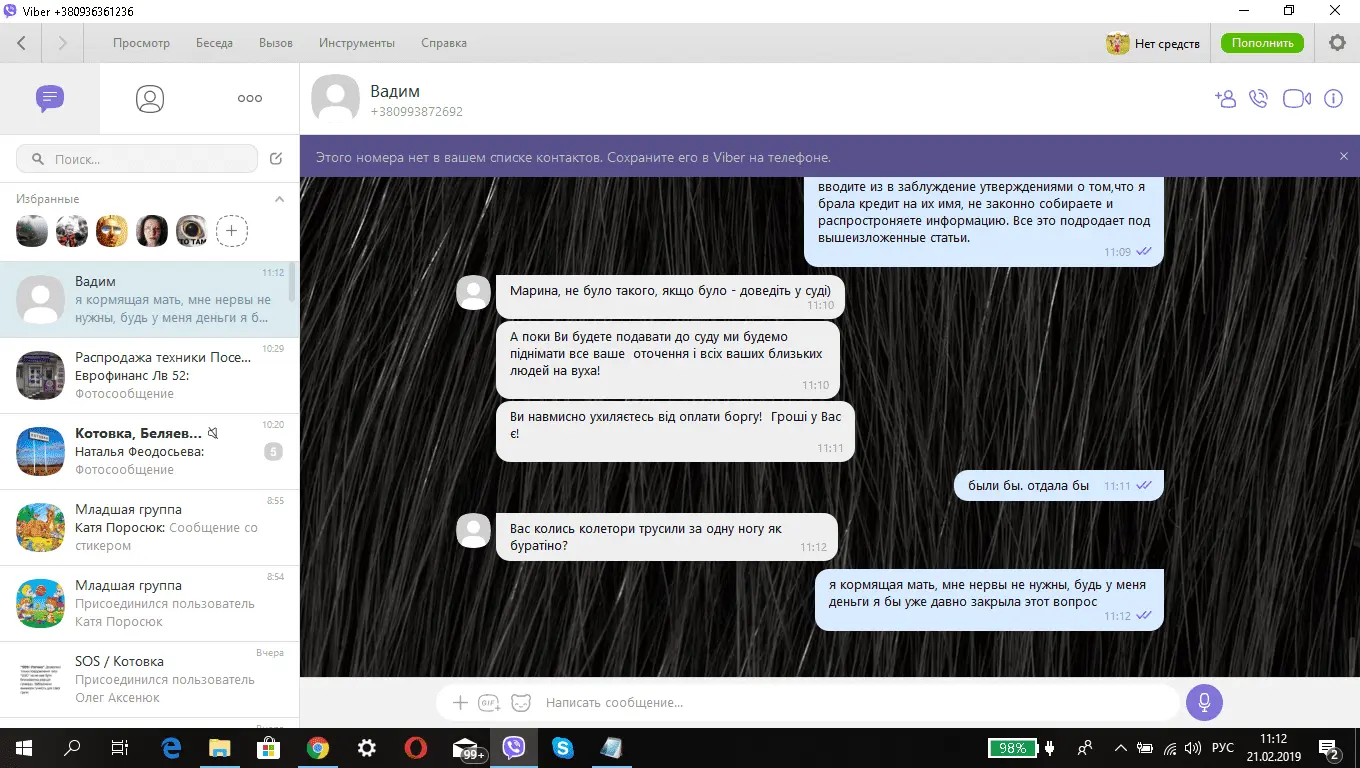The image size is (1360, 768).
Task: Open the GIF picker icon
Action: 489,703
